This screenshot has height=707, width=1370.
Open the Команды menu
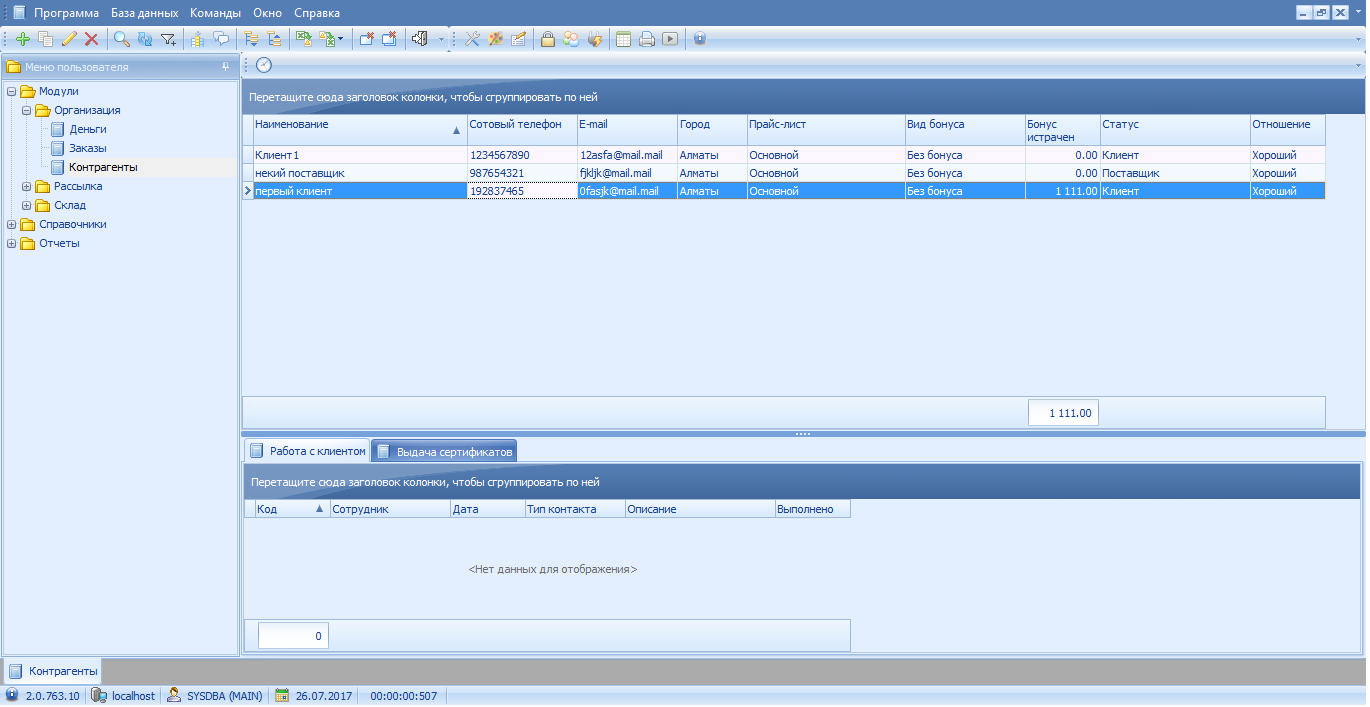point(215,13)
